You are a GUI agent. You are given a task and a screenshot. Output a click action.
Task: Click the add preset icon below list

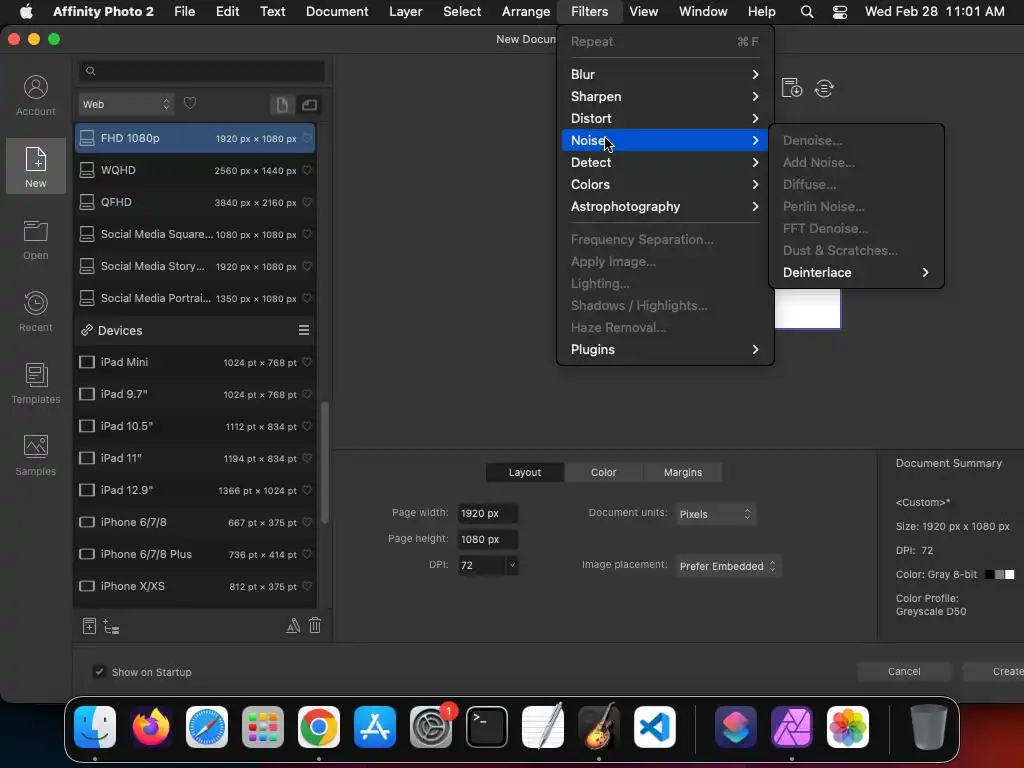tap(89, 626)
